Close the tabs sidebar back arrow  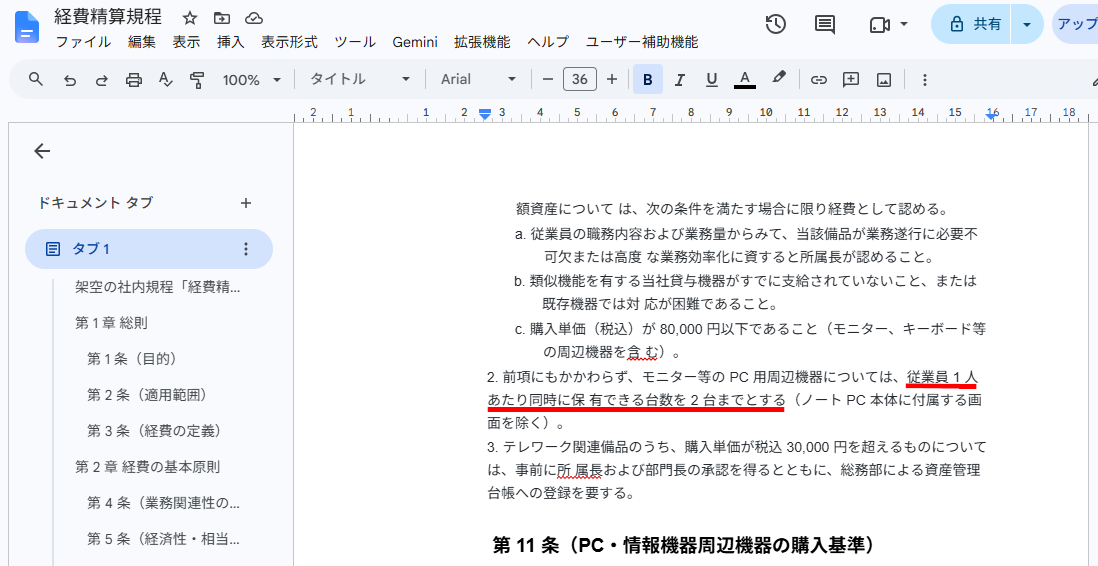pos(42,151)
